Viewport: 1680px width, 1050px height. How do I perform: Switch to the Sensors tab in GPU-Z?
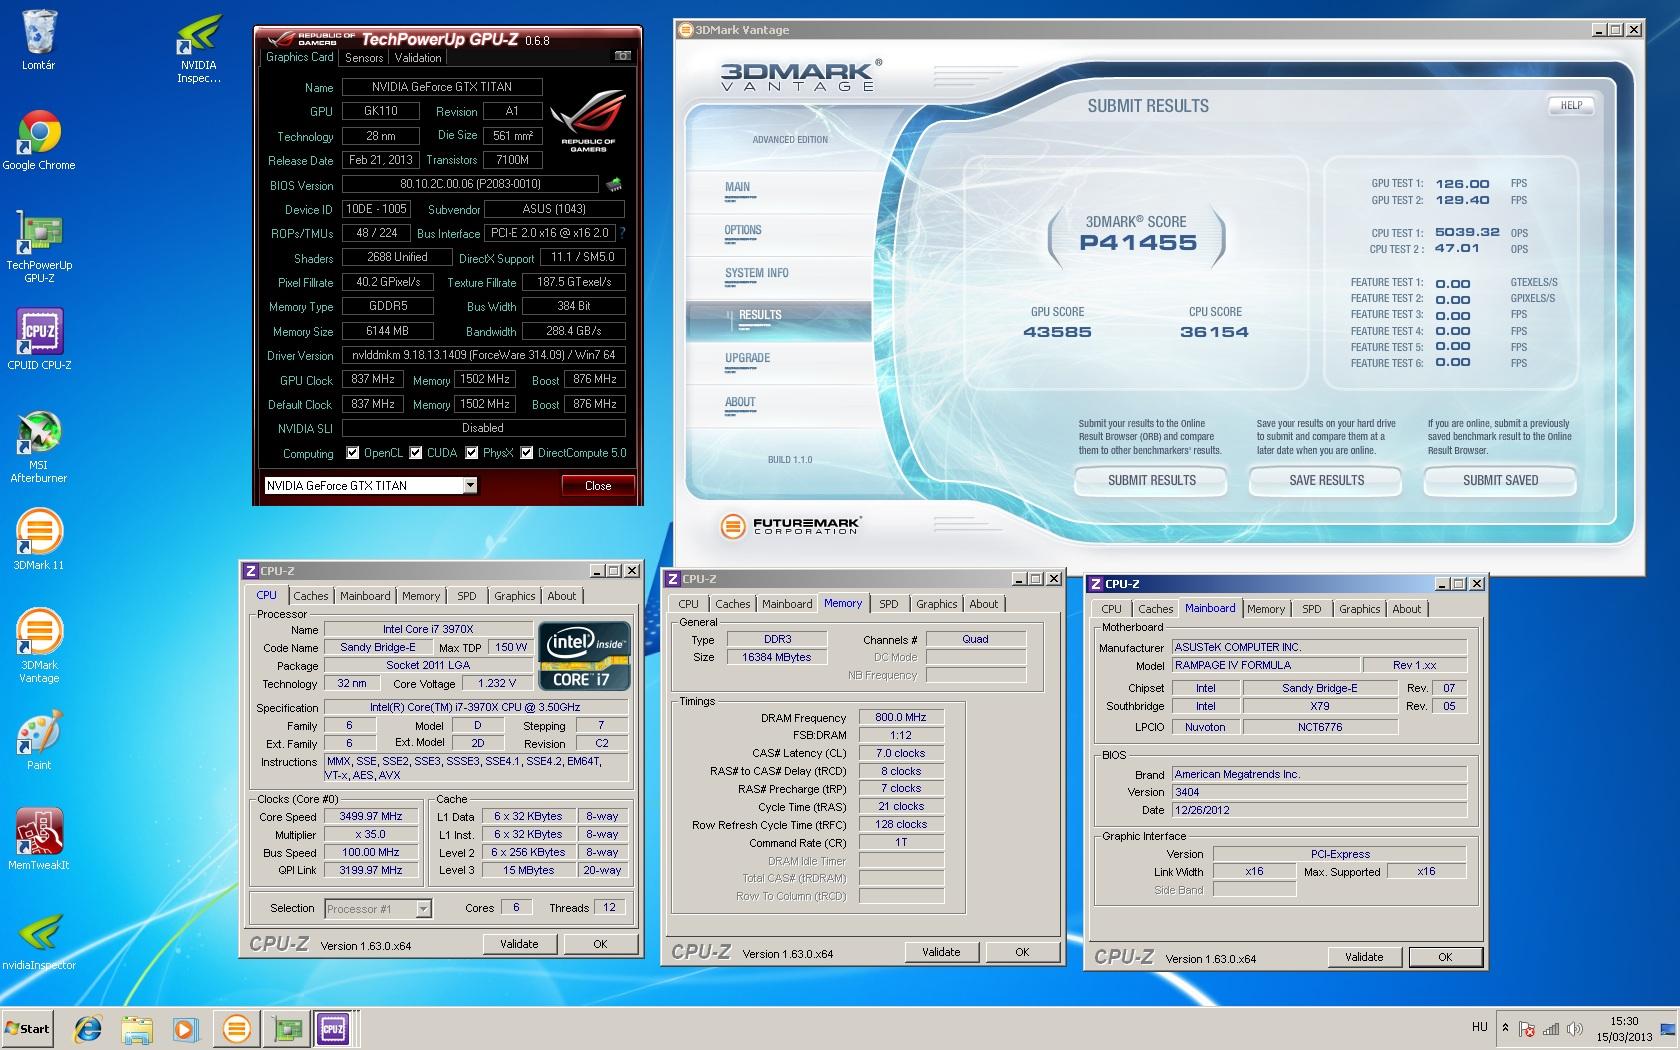coord(364,58)
